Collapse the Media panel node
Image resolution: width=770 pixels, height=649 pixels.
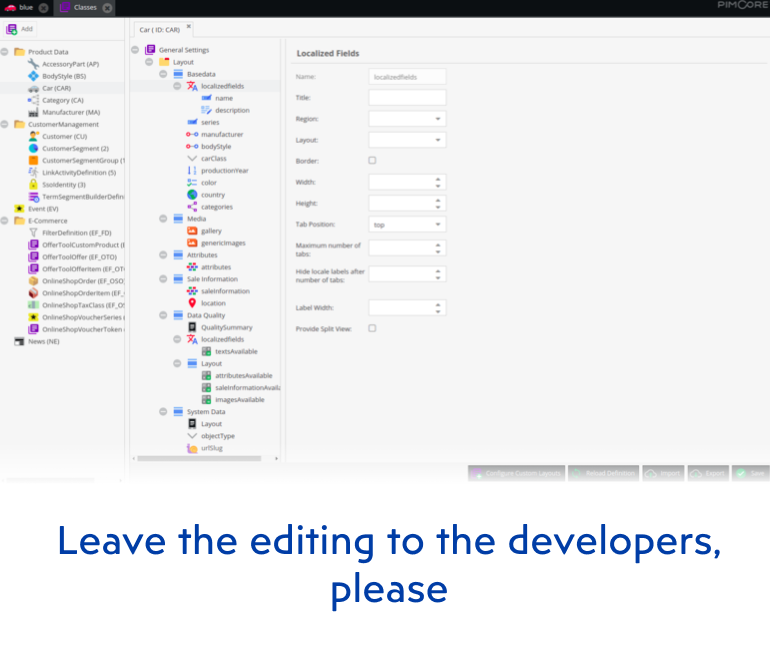(x=163, y=218)
